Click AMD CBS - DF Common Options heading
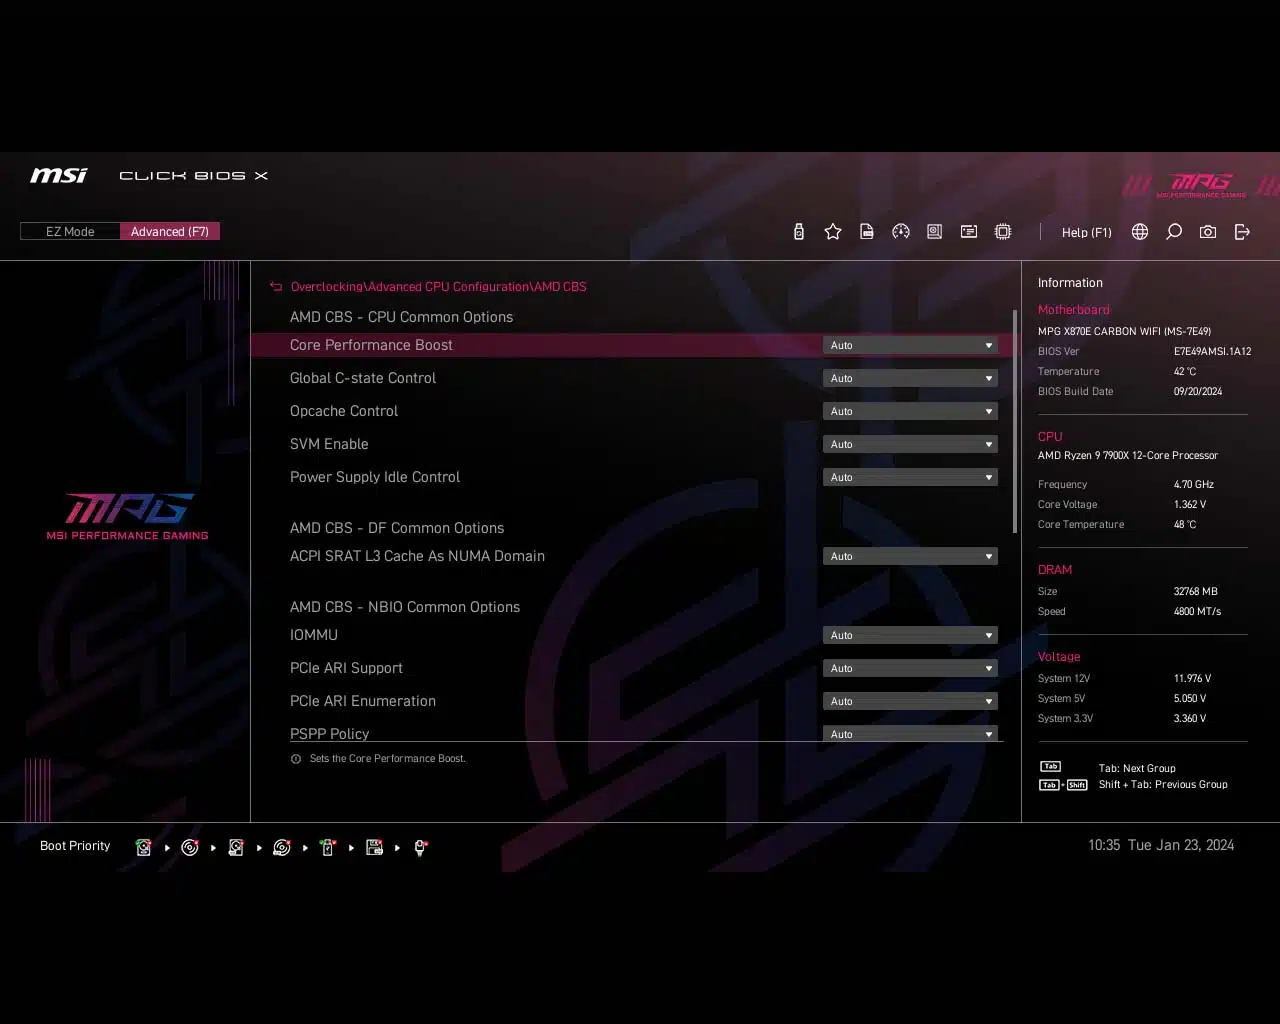The height and width of the screenshot is (1024, 1280). (397, 528)
